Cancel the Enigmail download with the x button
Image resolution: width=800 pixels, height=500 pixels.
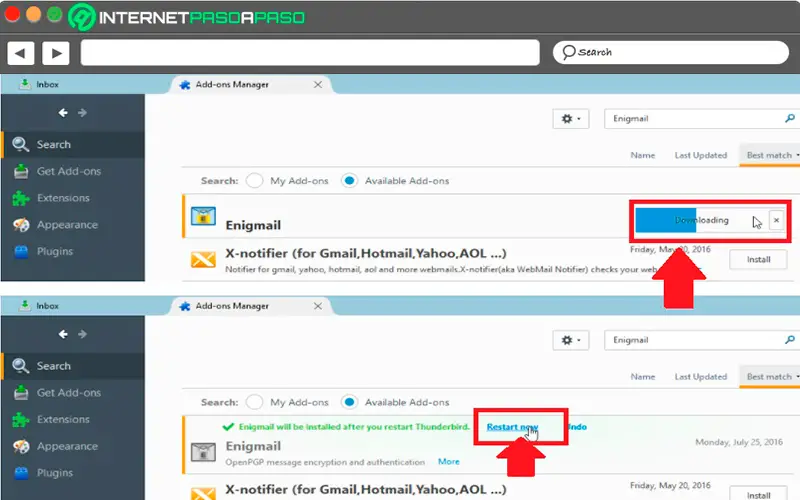[777, 220]
